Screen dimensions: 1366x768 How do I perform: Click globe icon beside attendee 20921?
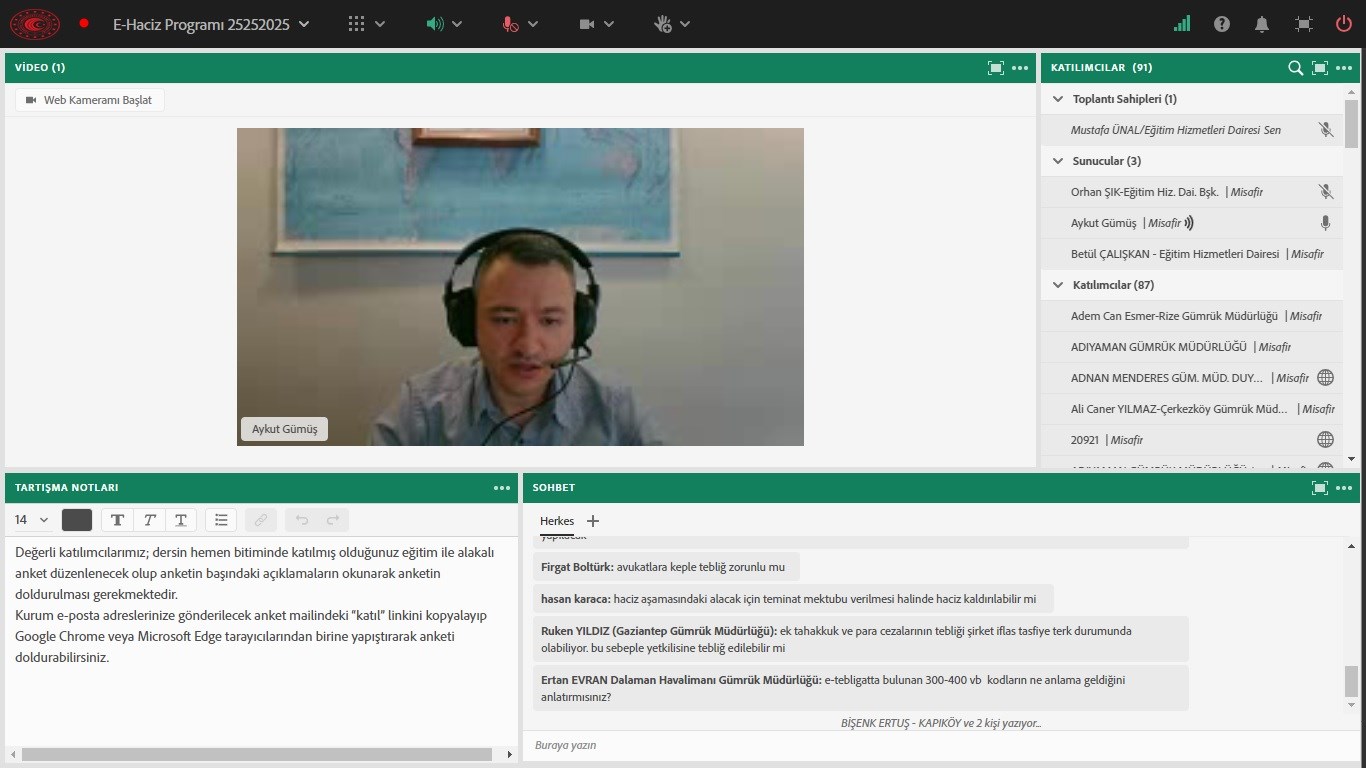(x=1325, y=440)
